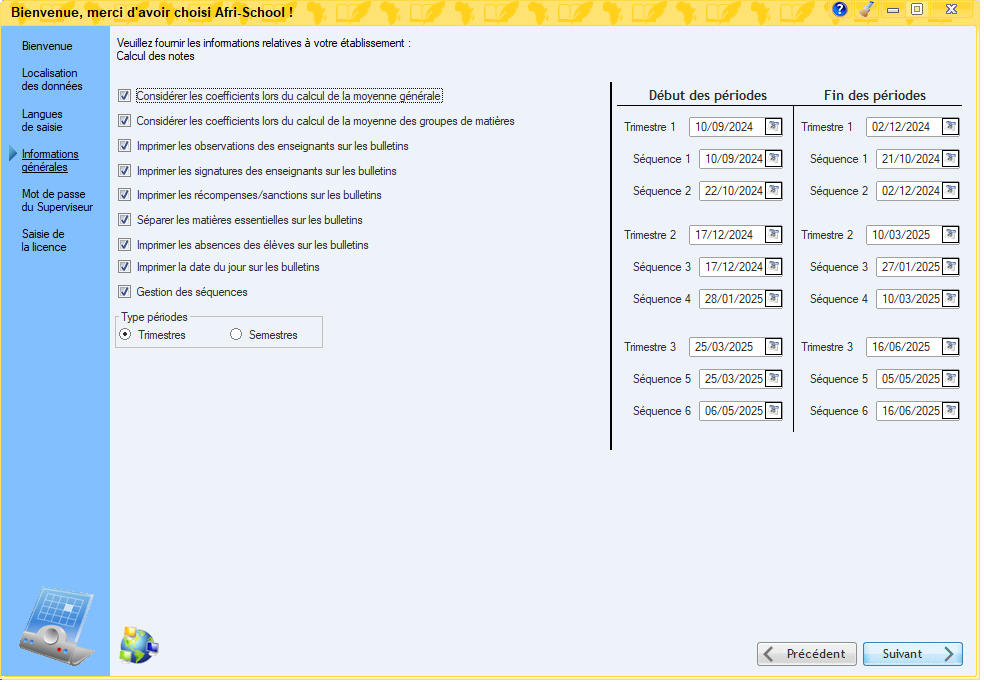Go to Langues de saisie step
The image size is (984, 682).
[42, 121]
